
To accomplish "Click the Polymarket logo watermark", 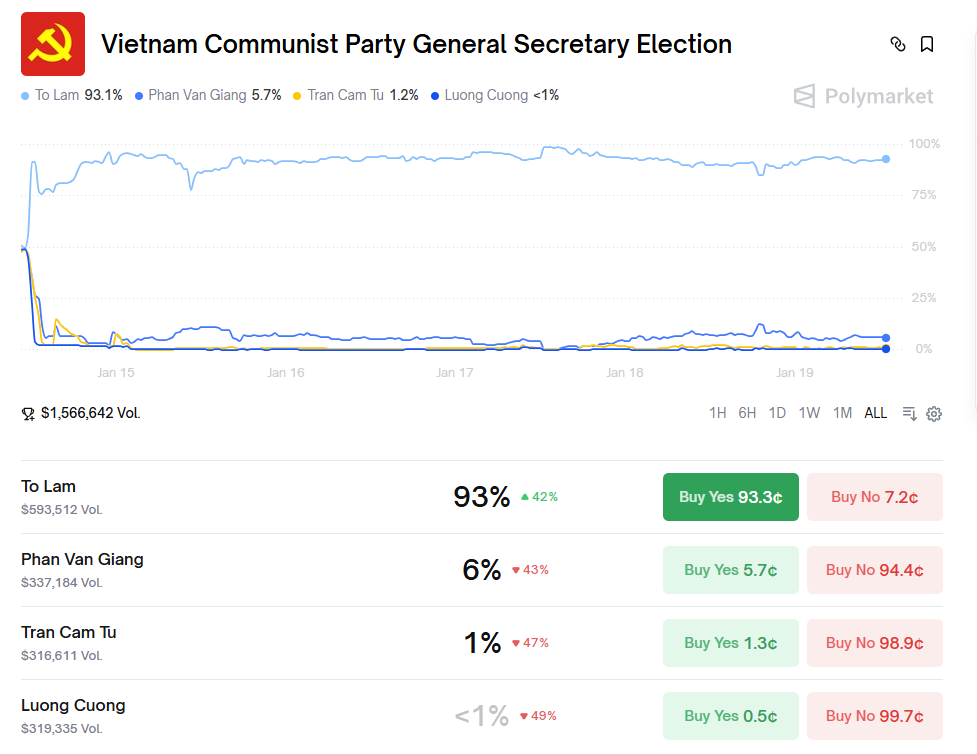I will 864,96.
